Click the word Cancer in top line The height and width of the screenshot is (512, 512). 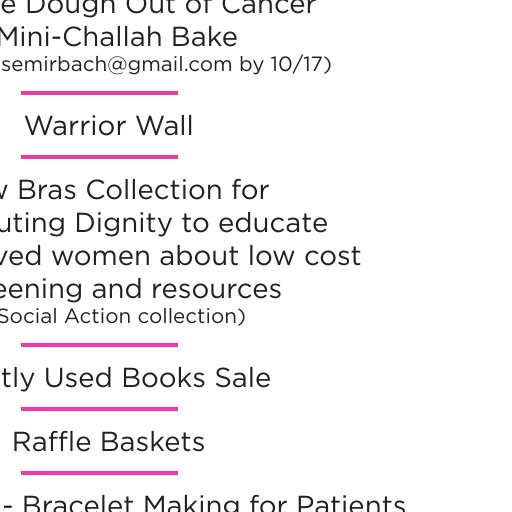pyautogui.click(x=268, y=7)
